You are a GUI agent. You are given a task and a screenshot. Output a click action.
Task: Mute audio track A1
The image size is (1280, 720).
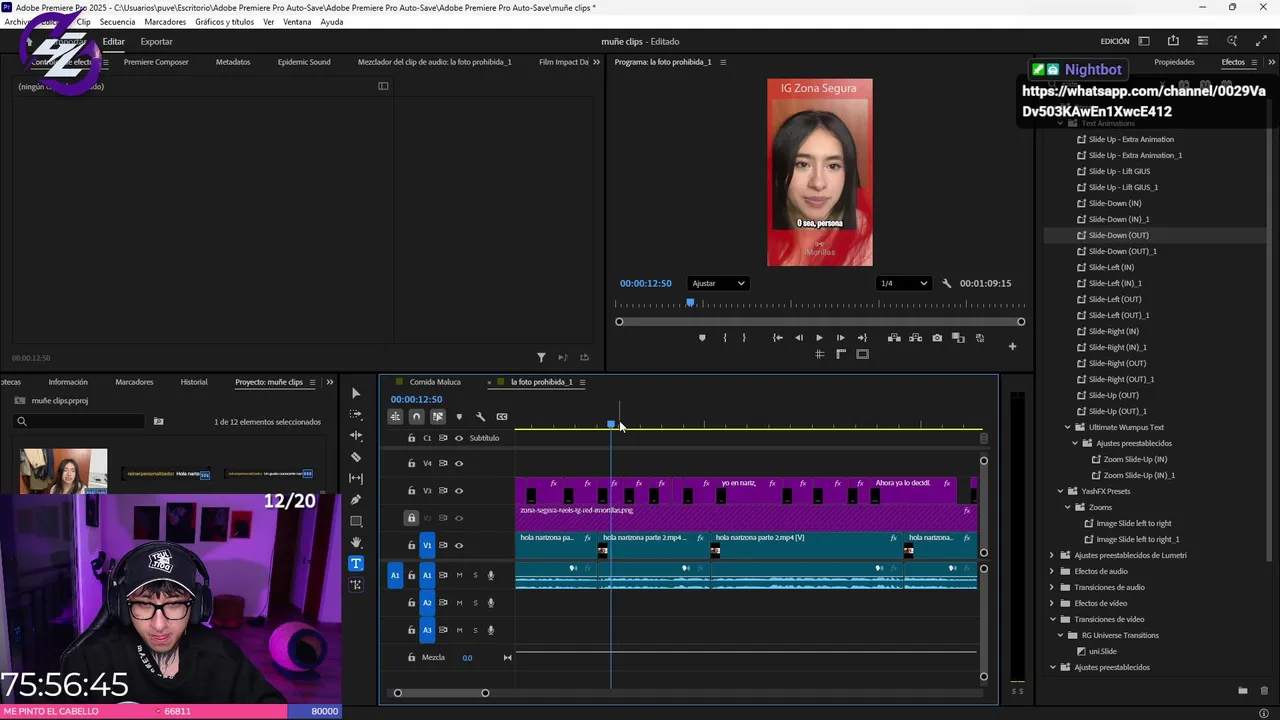click(459, 576)
